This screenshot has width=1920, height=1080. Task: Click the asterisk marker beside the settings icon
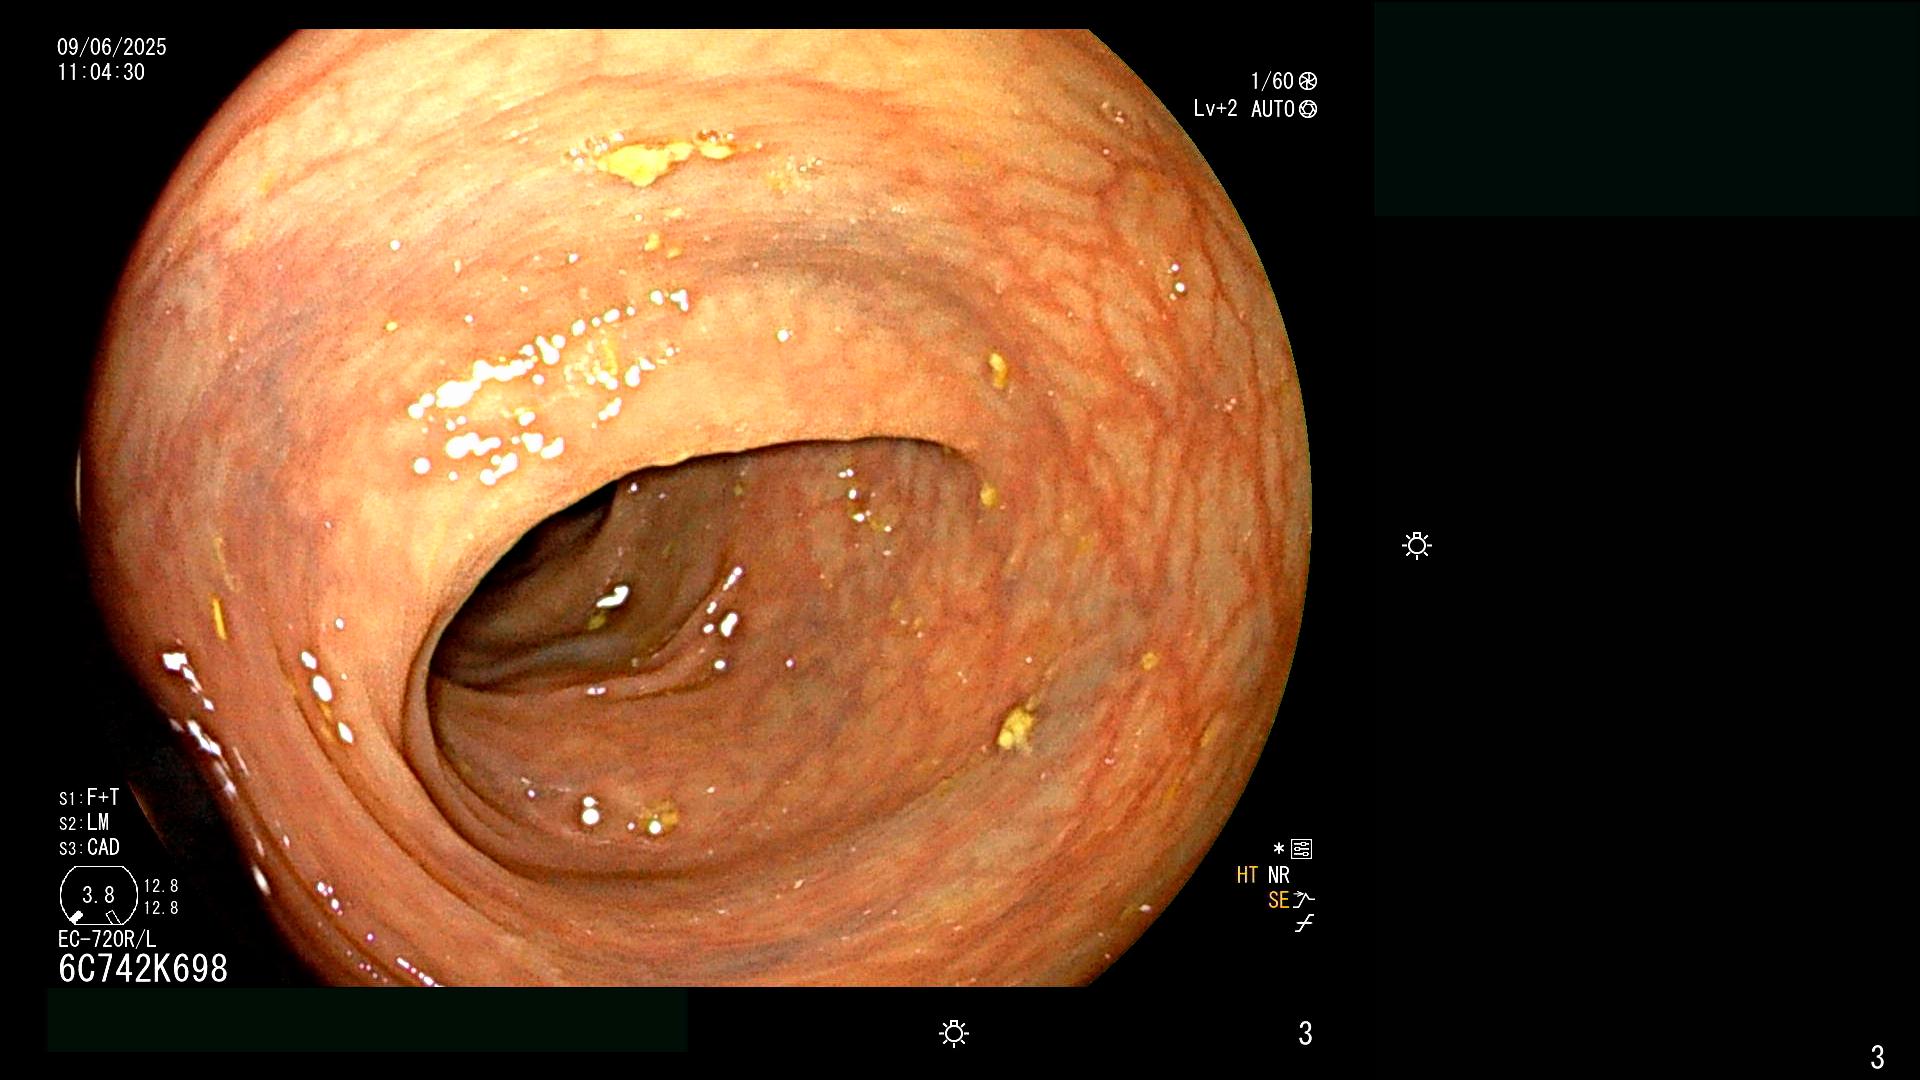point(1278,849)
